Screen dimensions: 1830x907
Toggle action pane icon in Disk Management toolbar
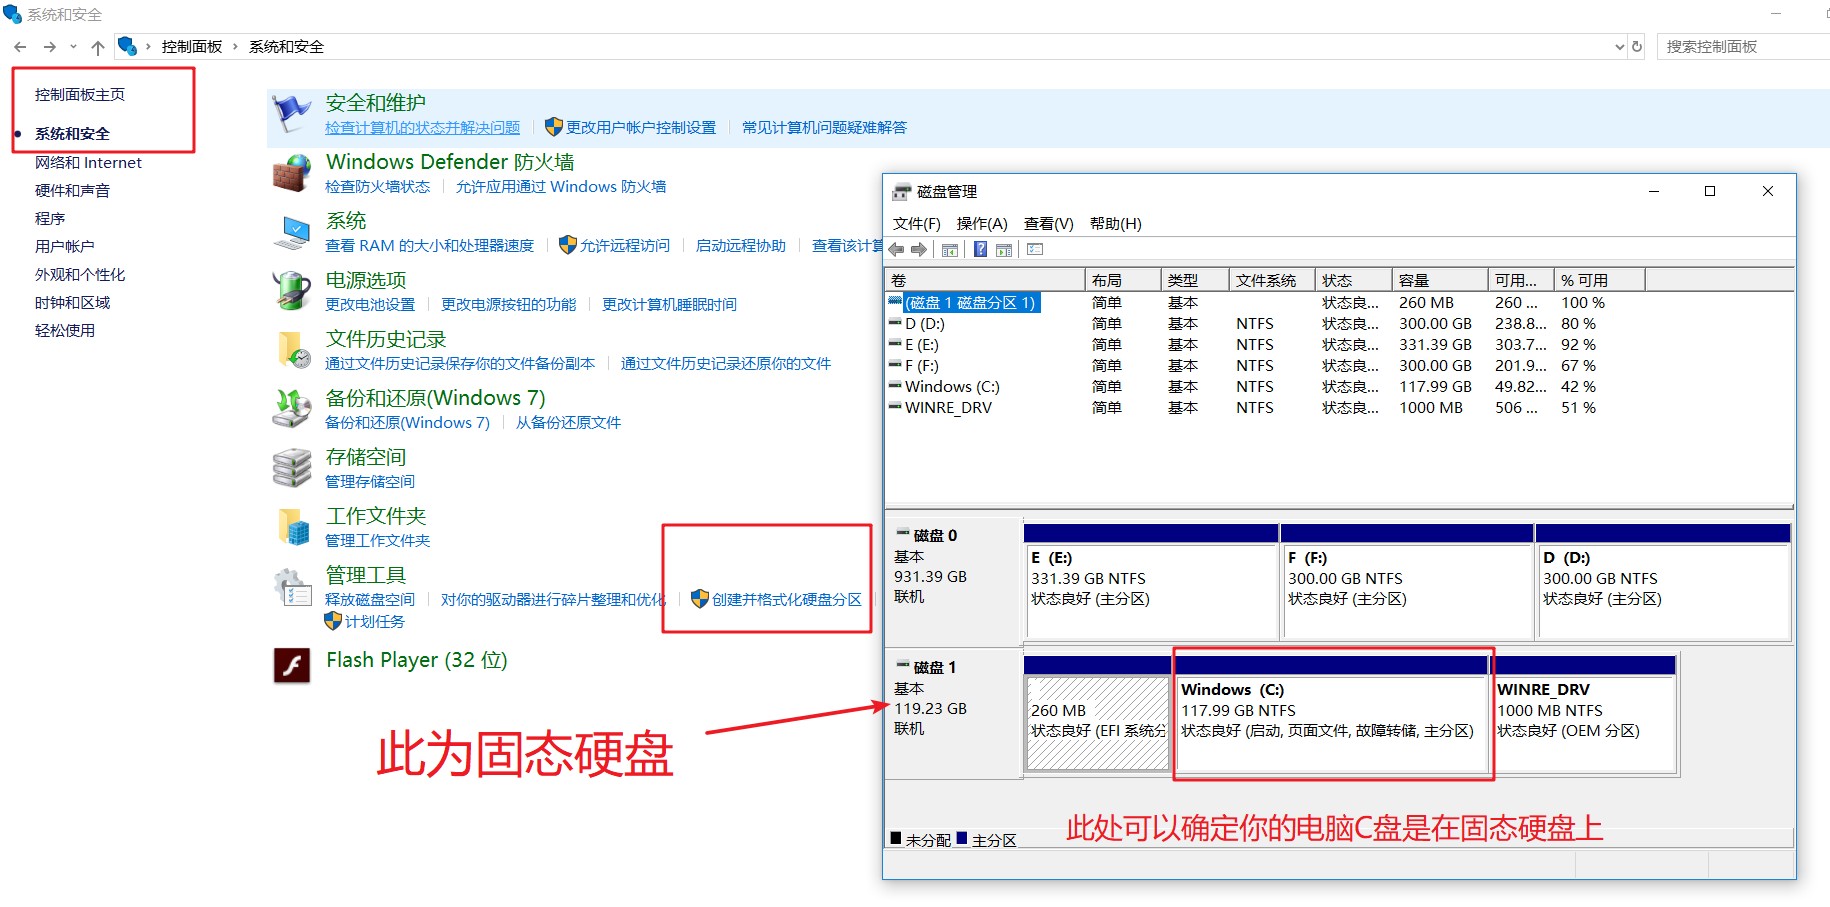click(1004, 249)
